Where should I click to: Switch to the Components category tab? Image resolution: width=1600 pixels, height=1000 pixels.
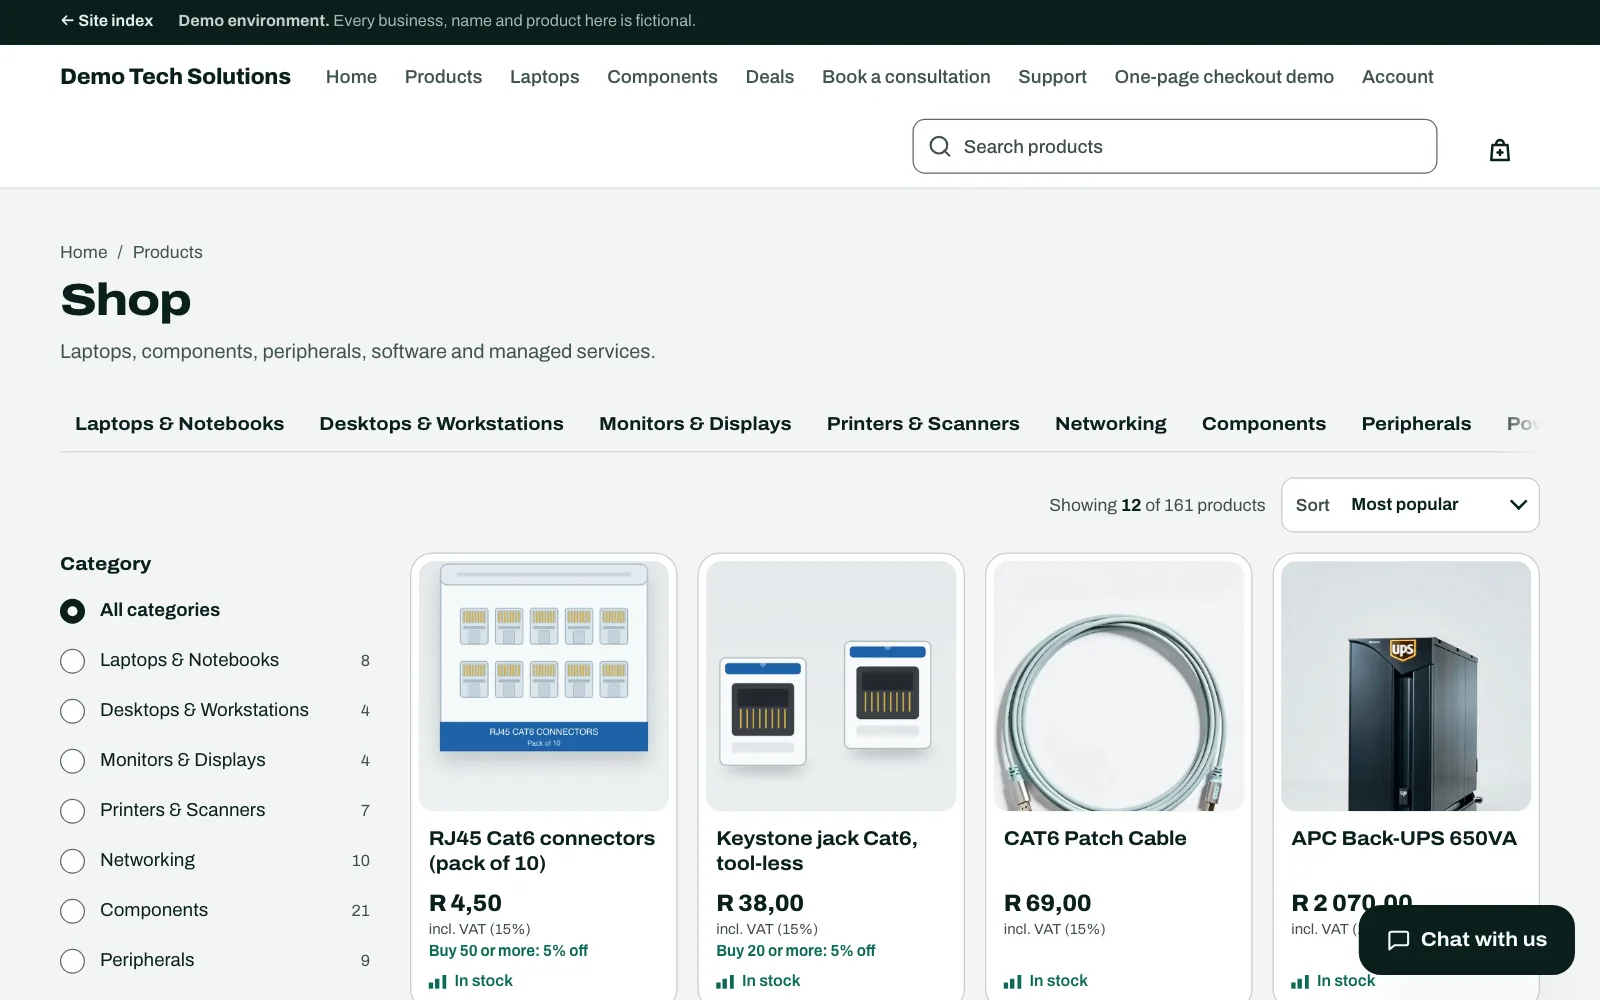pos(1264,424)
